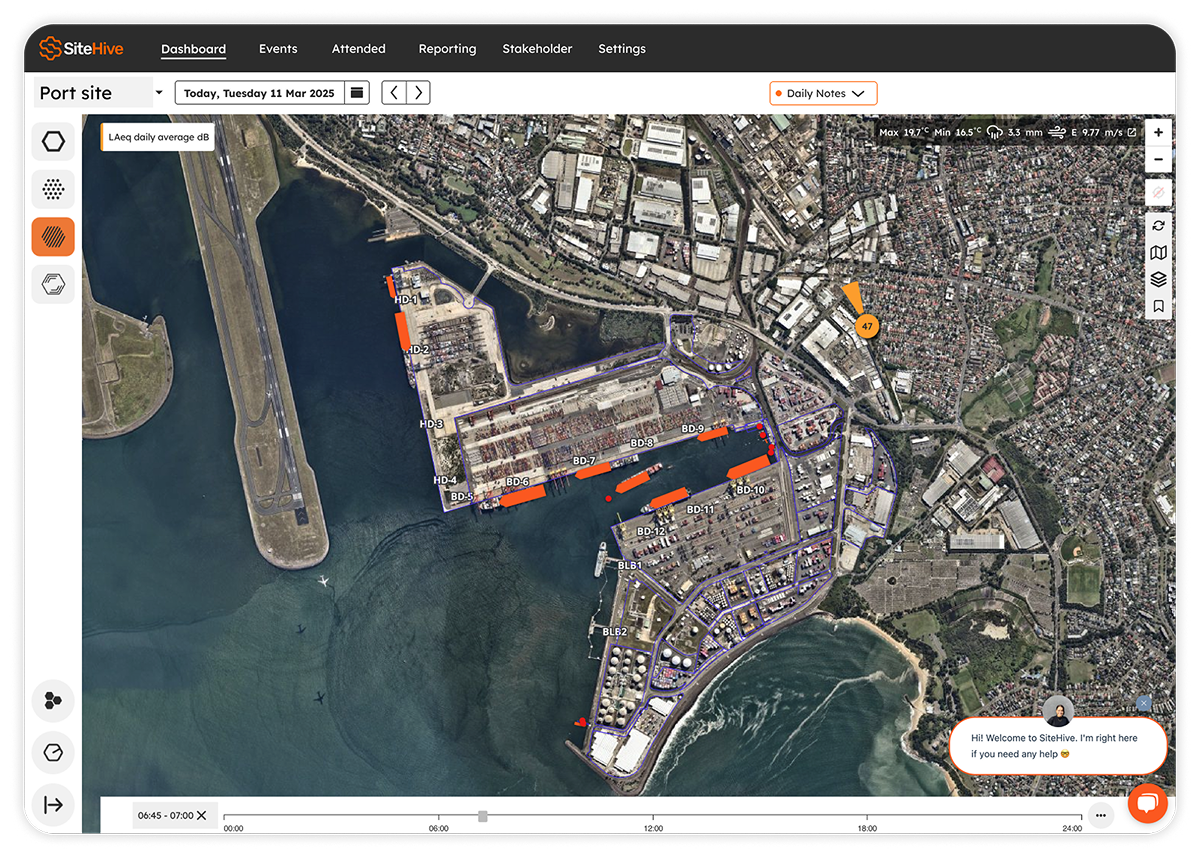Click the 06:00 mark on the timeline
Viewport: 1200px width, 858px height.
point(439,827)
